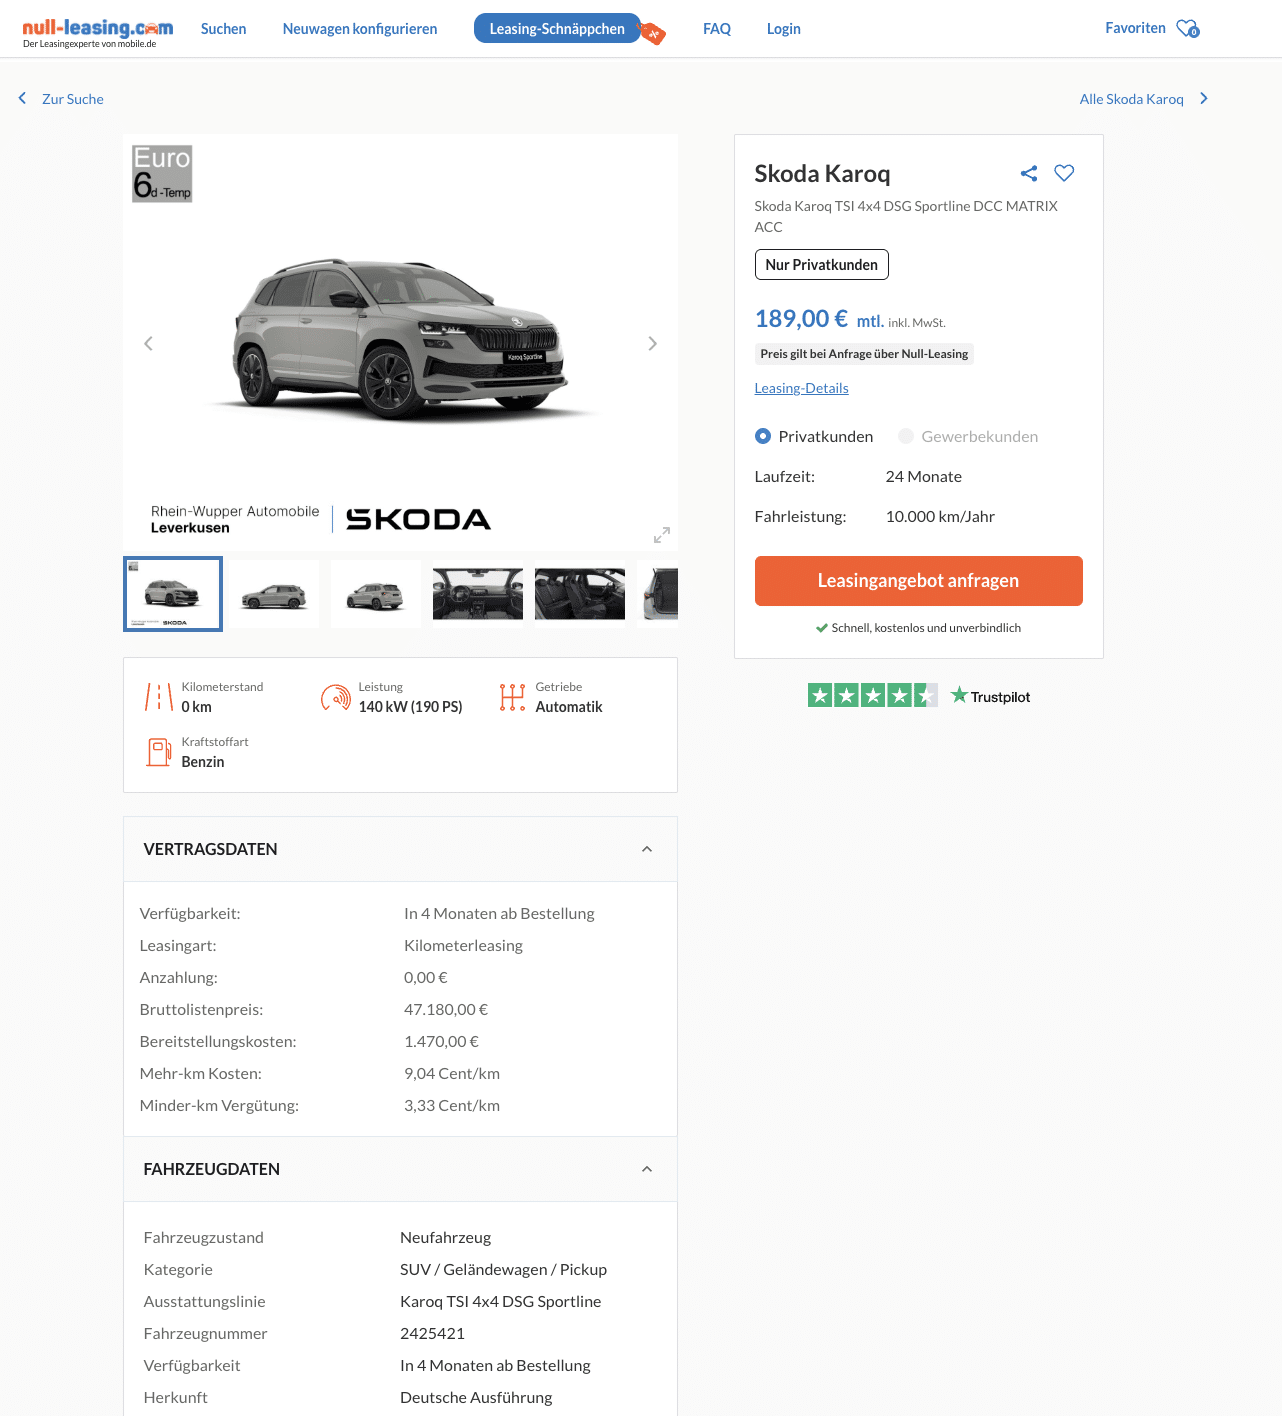Click Fahrleistung value 10.000 km/Jahr
This screenshot has width=1282, height=1416.
click(940, 517)
